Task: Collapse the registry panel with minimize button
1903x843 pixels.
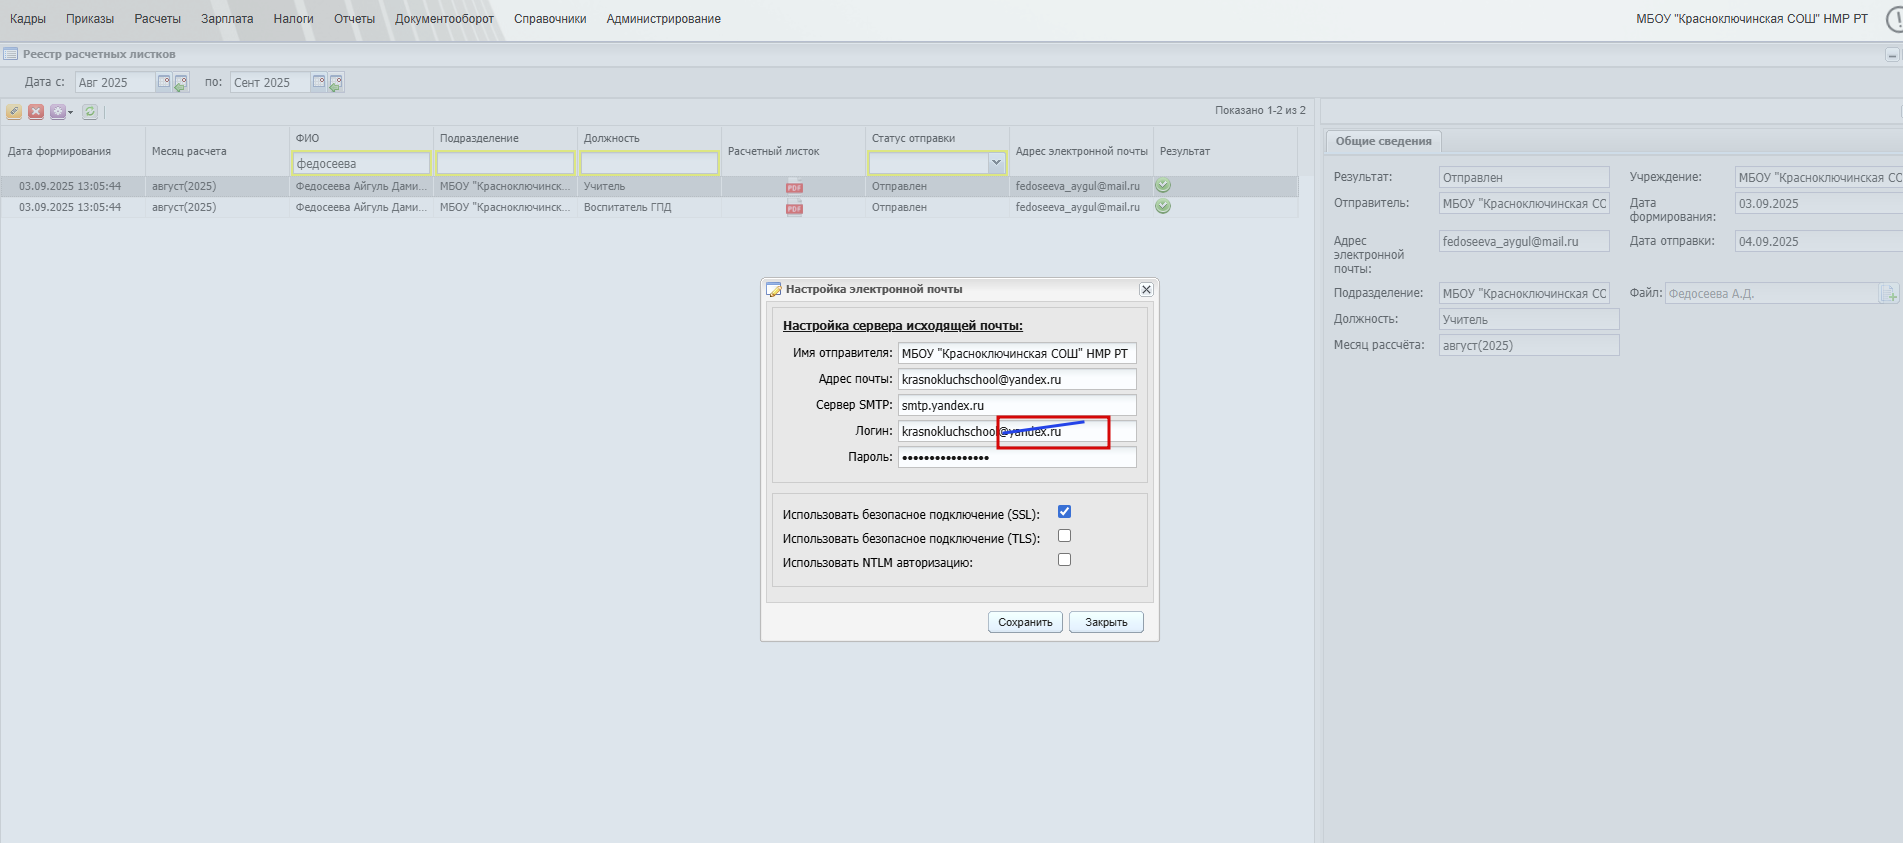Action: point(1892,55)
